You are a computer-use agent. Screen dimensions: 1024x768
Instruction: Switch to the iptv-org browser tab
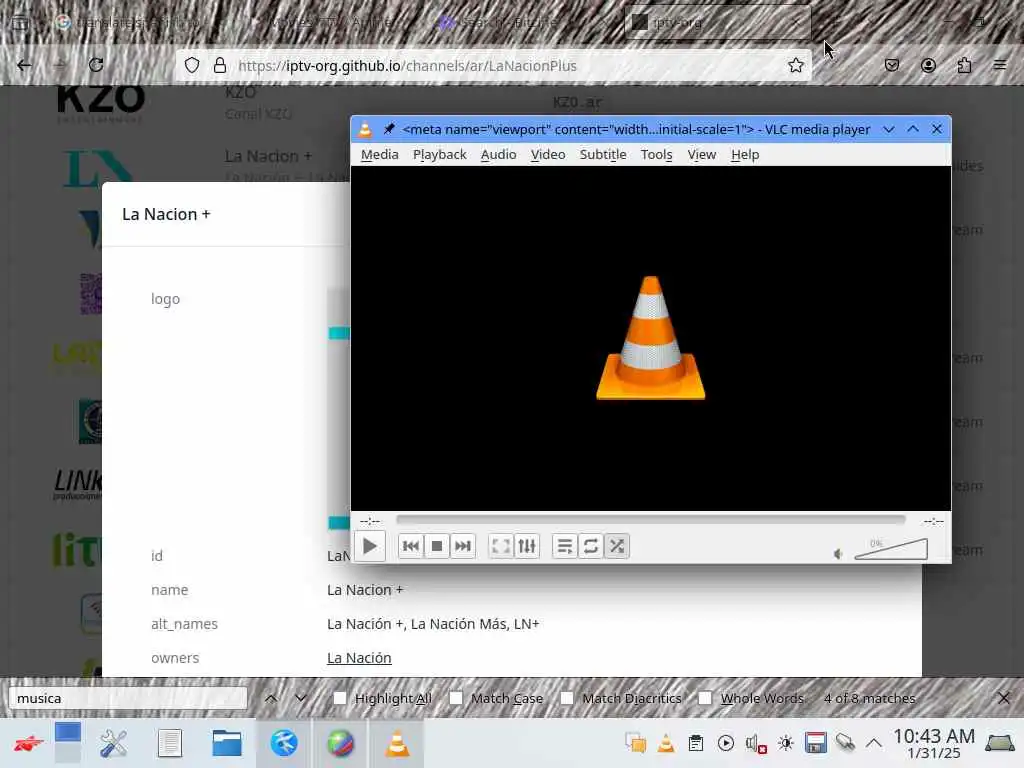(x=717, y=22)
